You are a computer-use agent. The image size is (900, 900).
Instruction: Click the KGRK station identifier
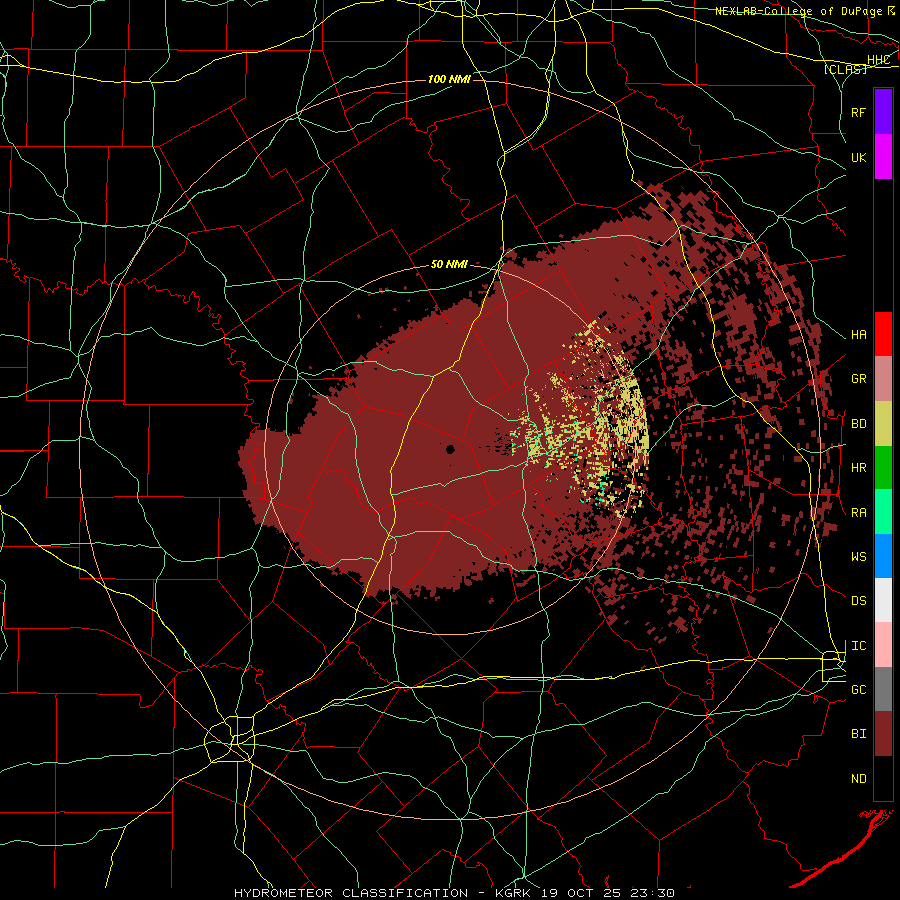pyautogui.click(x=511, y=893)
